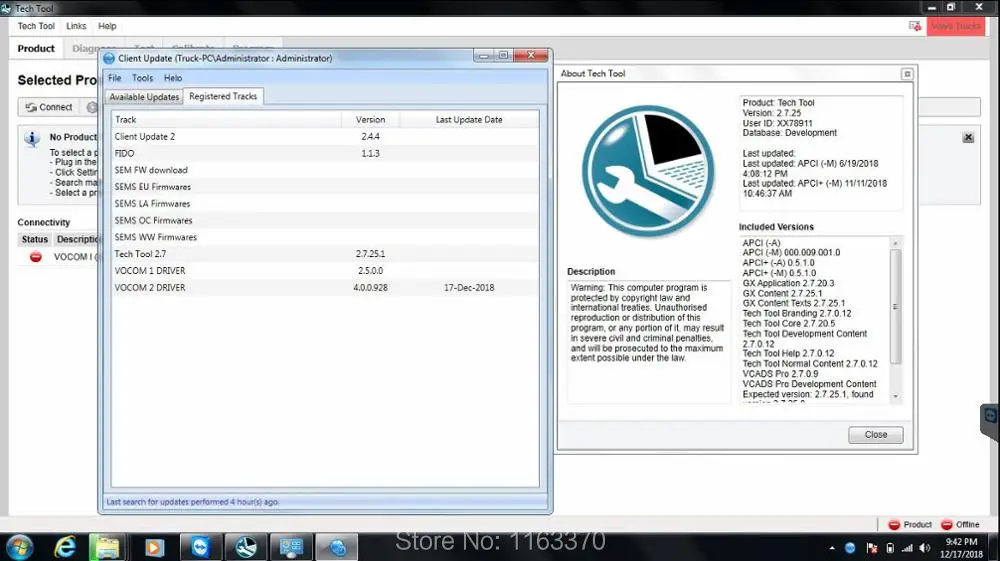Switch to Tech Tool taskbar icon

pyautogui.click(x=246, y=547)
